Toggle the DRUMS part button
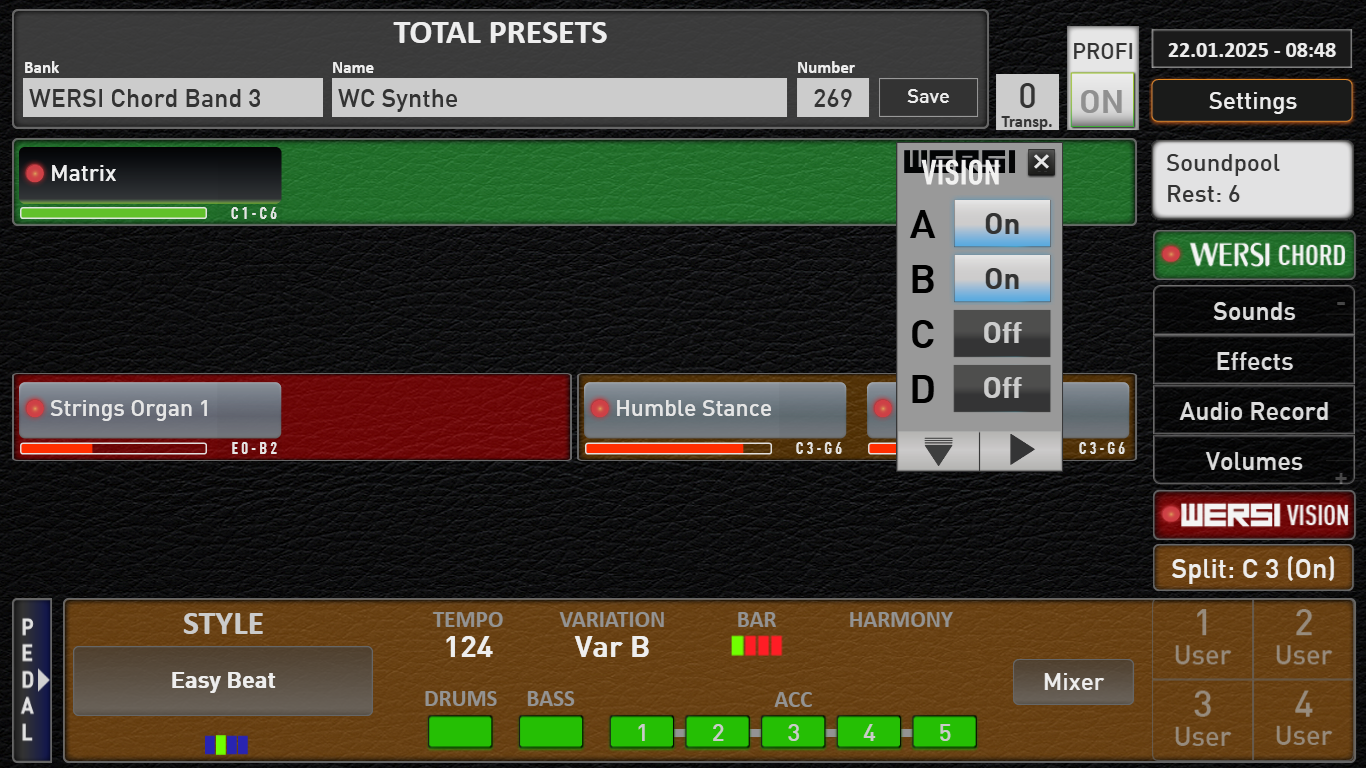This screenshot has height=768, width=1366. (x=460, y=732)
